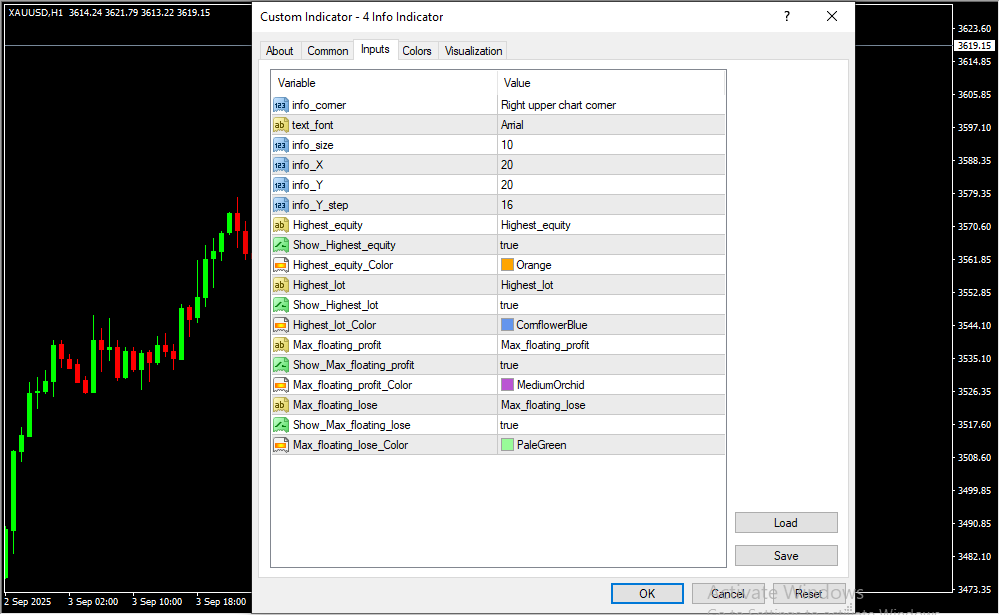Edit the info_Y_step value 16
Viewport: 1000px width, 615px height.
tap(610, 205)
